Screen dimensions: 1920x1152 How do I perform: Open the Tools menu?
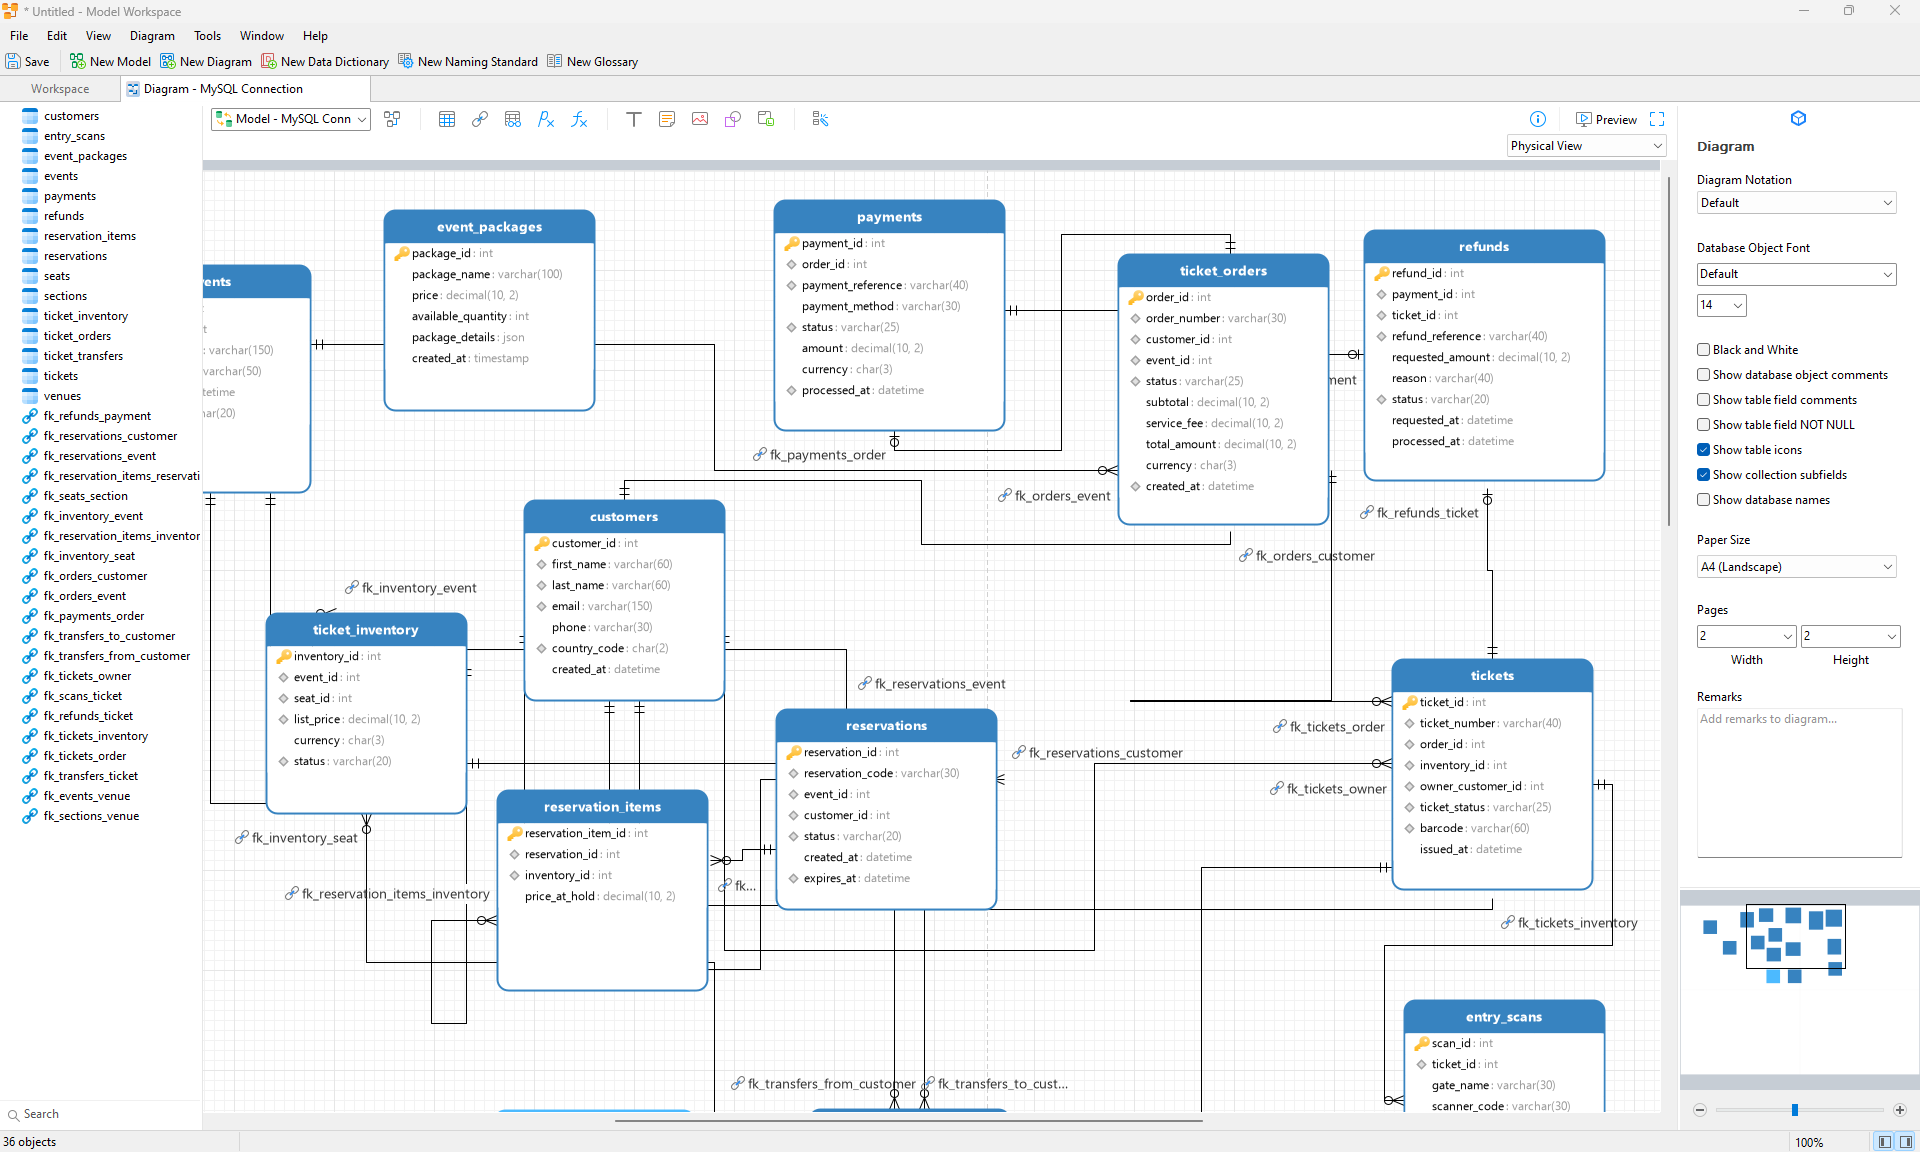[x=208, y=36]
